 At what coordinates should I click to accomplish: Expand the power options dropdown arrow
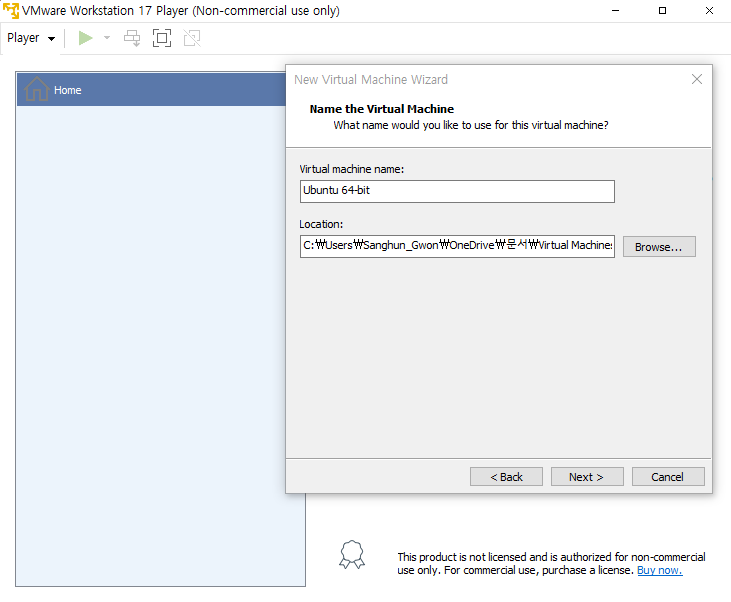point(107,38)
